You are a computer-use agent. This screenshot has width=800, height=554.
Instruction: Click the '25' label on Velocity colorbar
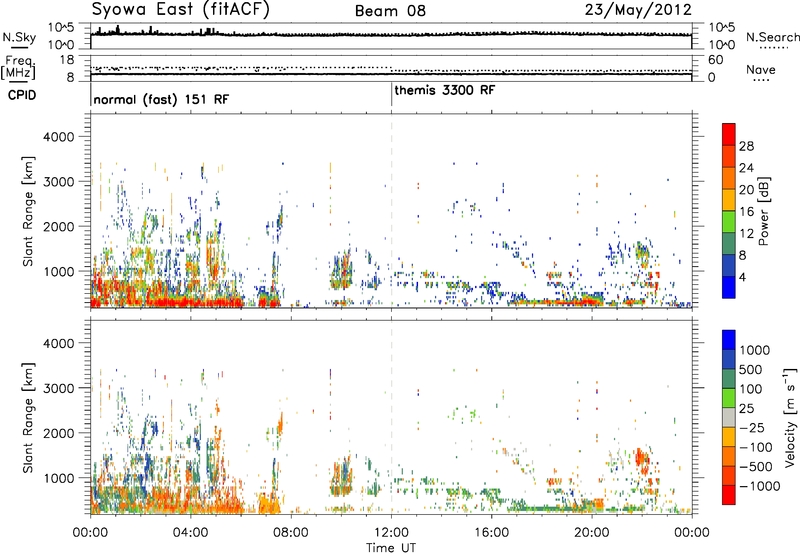[x=746, y=408]
